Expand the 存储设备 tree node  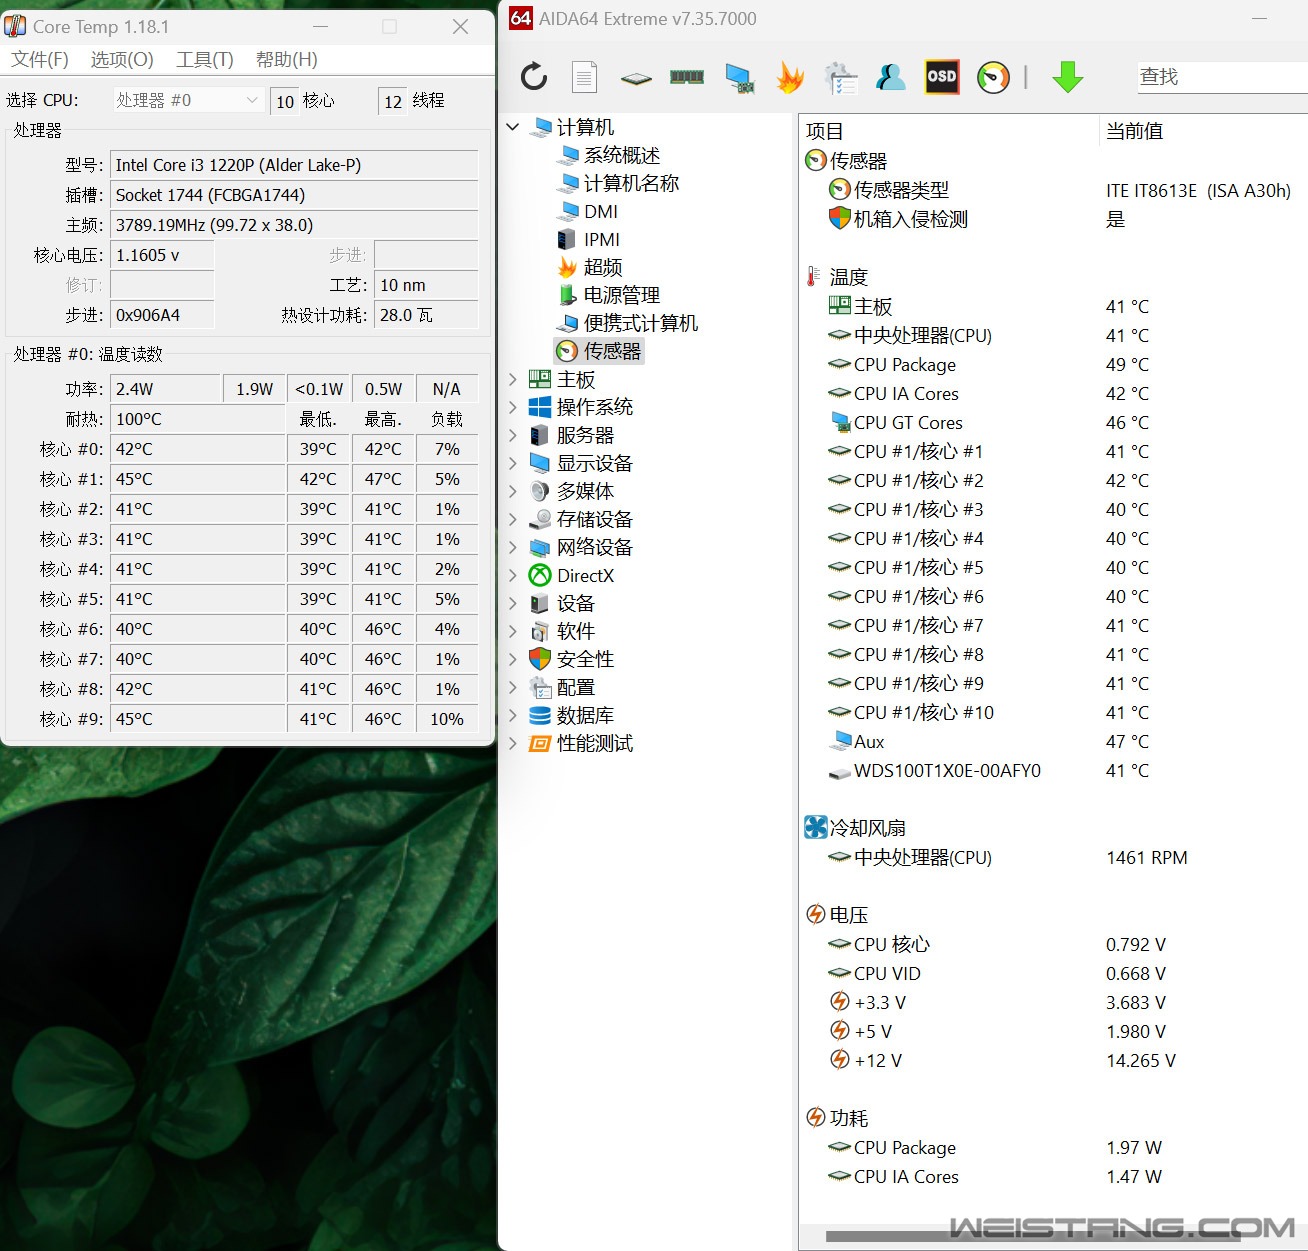pos(513,519)
